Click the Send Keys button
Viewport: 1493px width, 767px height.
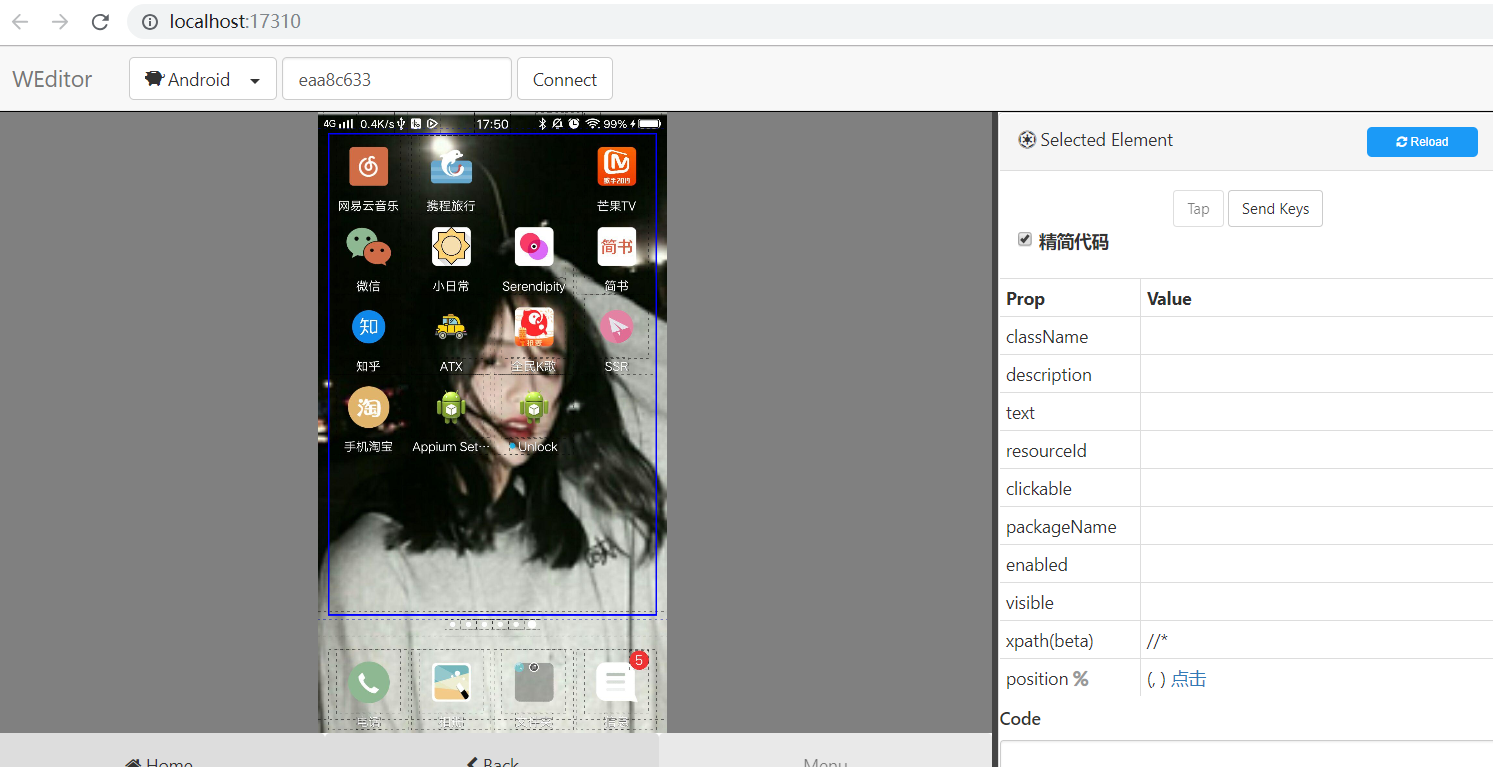(1275, 208)
